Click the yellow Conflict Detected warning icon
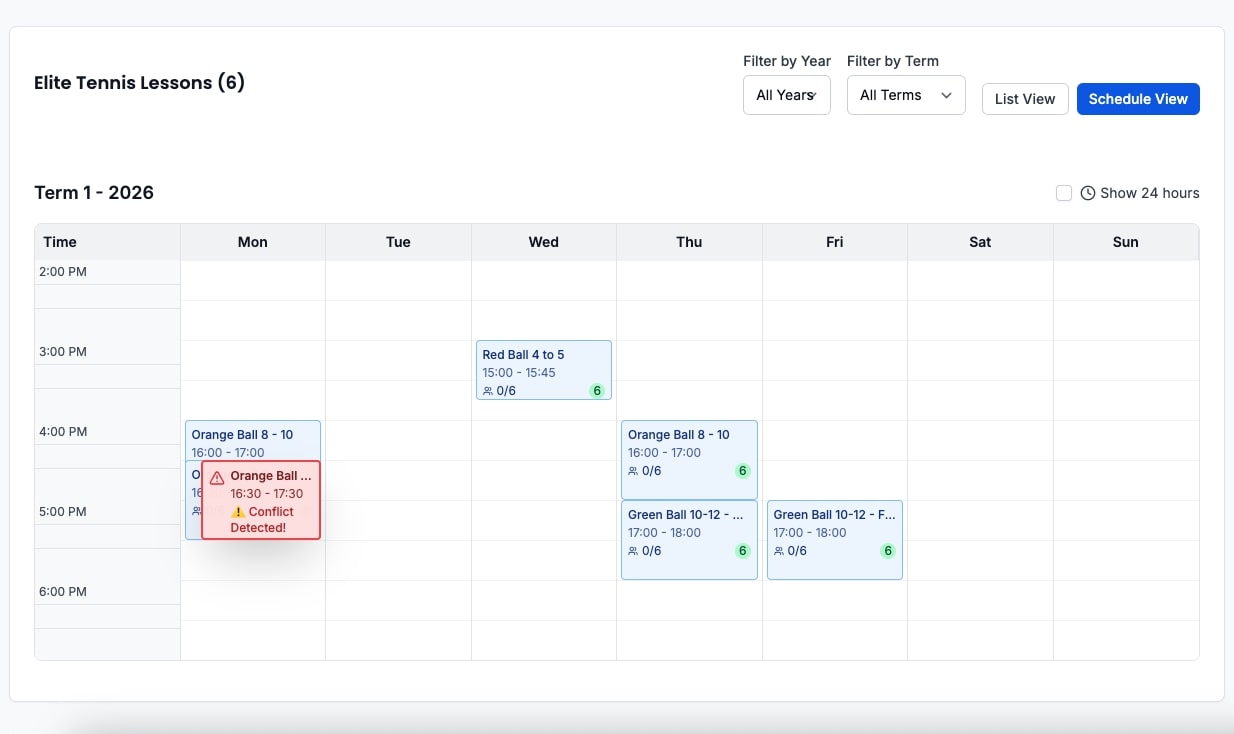The width and height of the screenshot is (1234, 734). [x=238, y=513]
